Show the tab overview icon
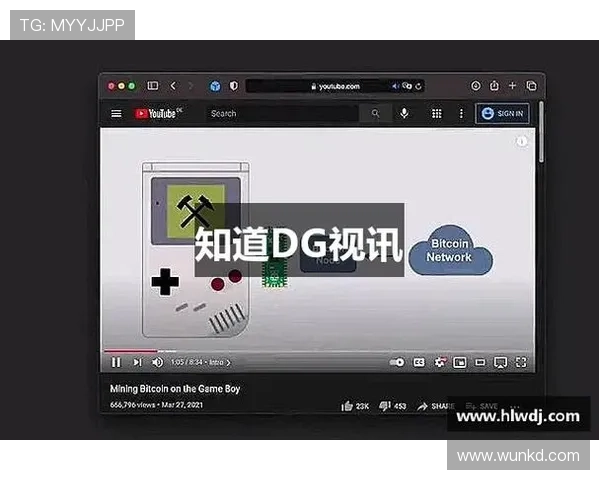 (x=531, y=86)
